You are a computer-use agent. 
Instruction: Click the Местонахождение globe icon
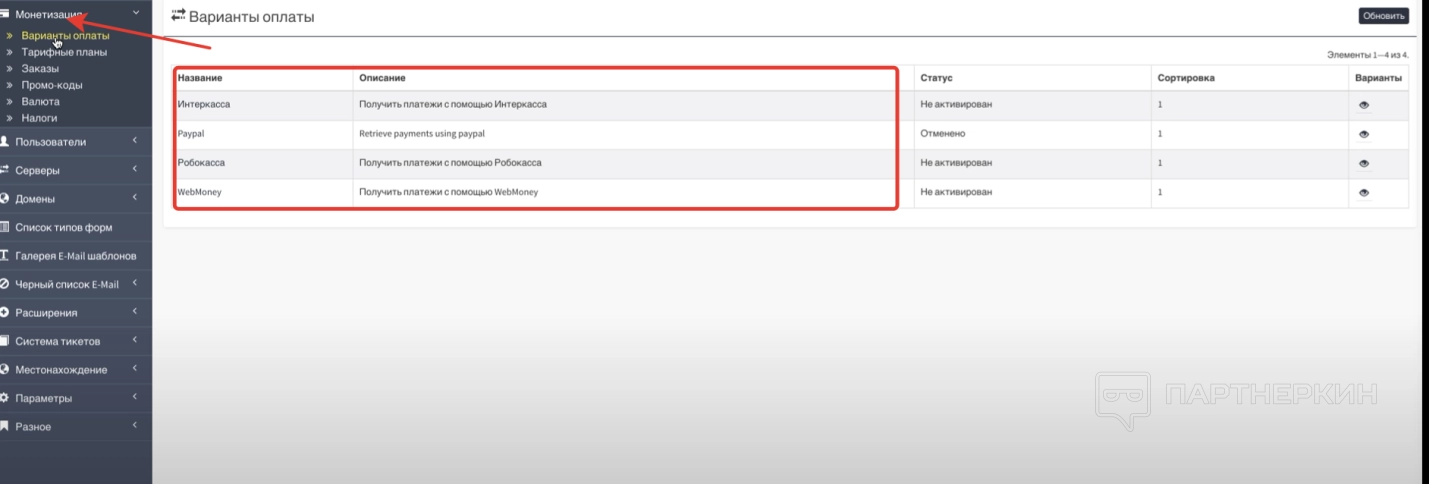(x=5, y=369)
